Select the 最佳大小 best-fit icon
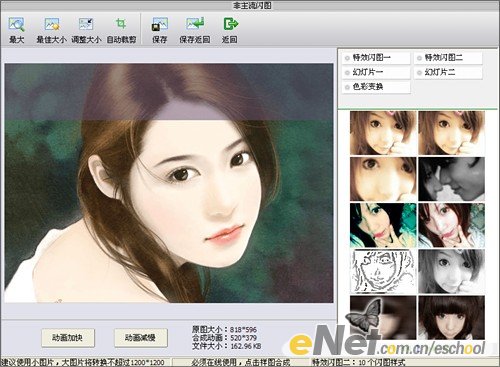Screen dimensions: 500x367 click(52, 24)
